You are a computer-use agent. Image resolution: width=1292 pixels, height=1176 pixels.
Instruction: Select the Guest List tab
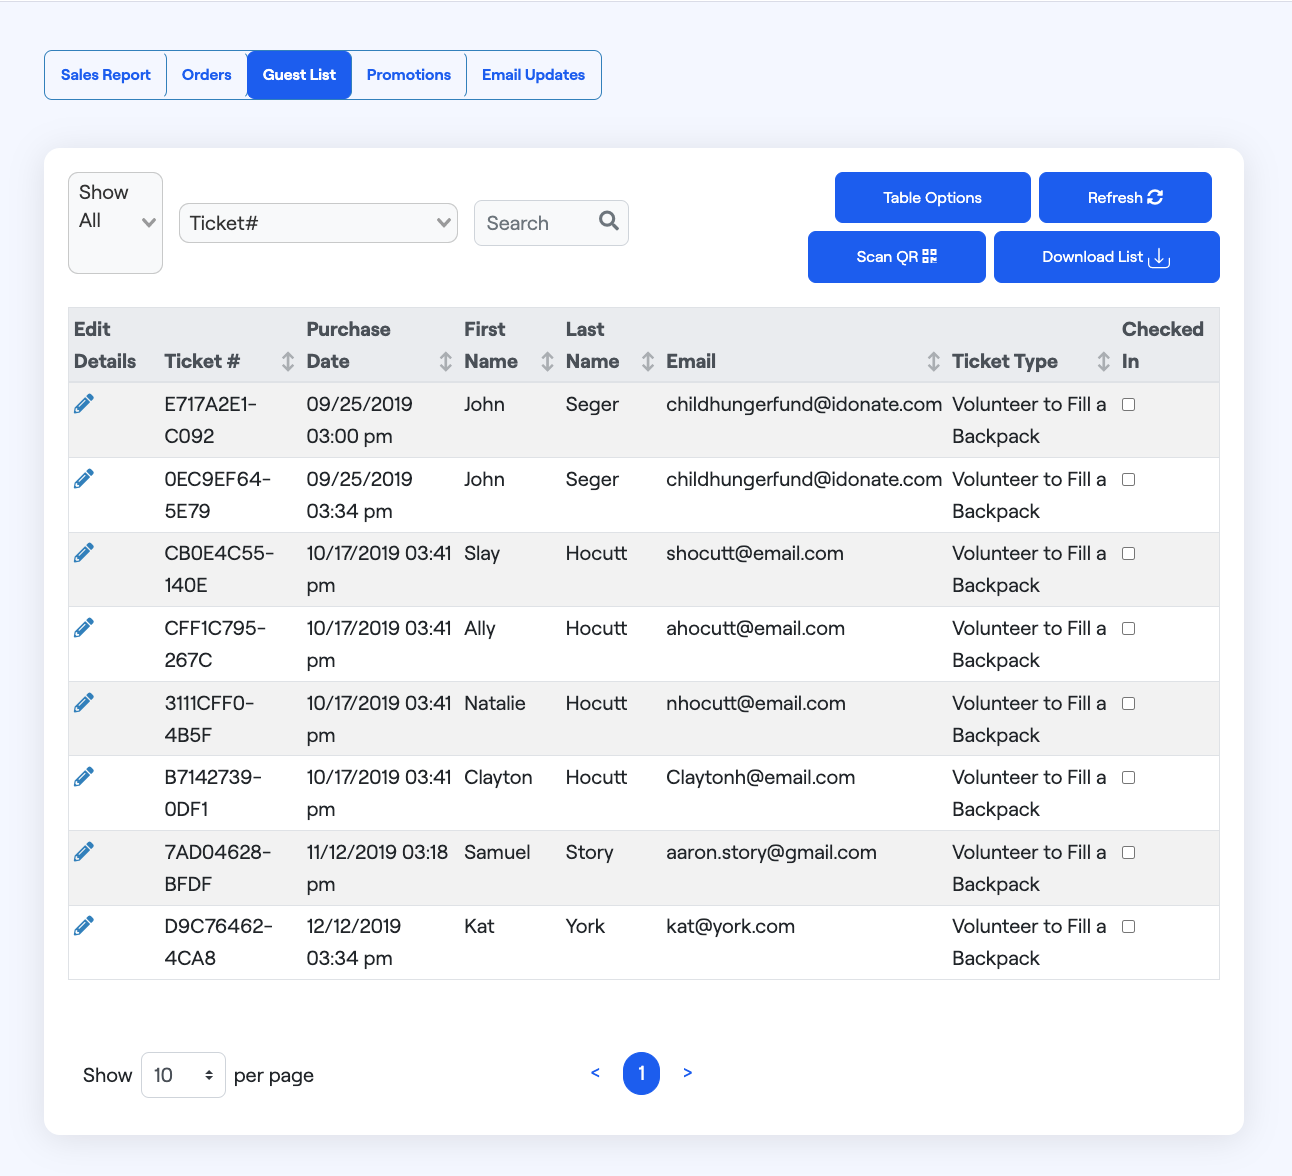click(299, 75)
